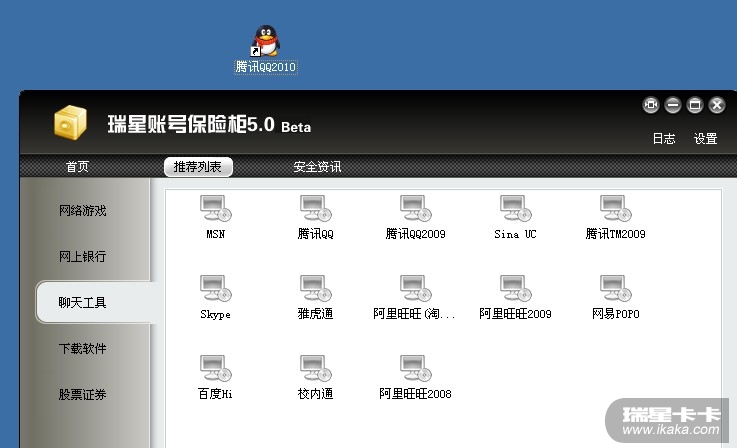Click the yellow safe logo icon
The image size is (737, 448).
(x=71, y=123)
